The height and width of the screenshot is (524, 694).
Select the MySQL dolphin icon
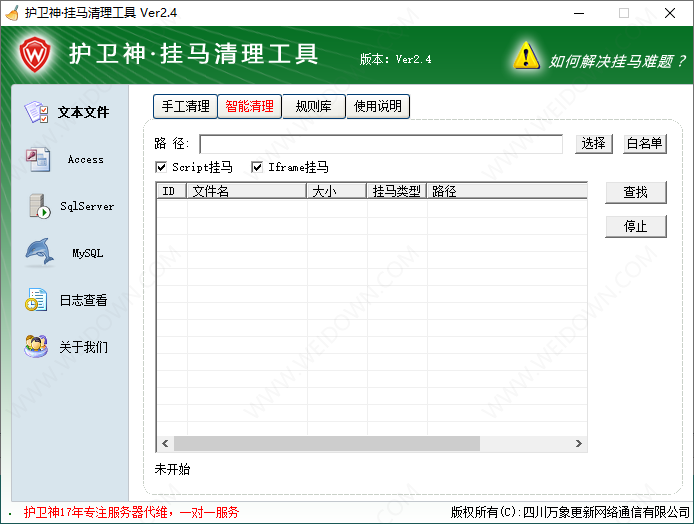pyautogui.click(x=39, y=253)
